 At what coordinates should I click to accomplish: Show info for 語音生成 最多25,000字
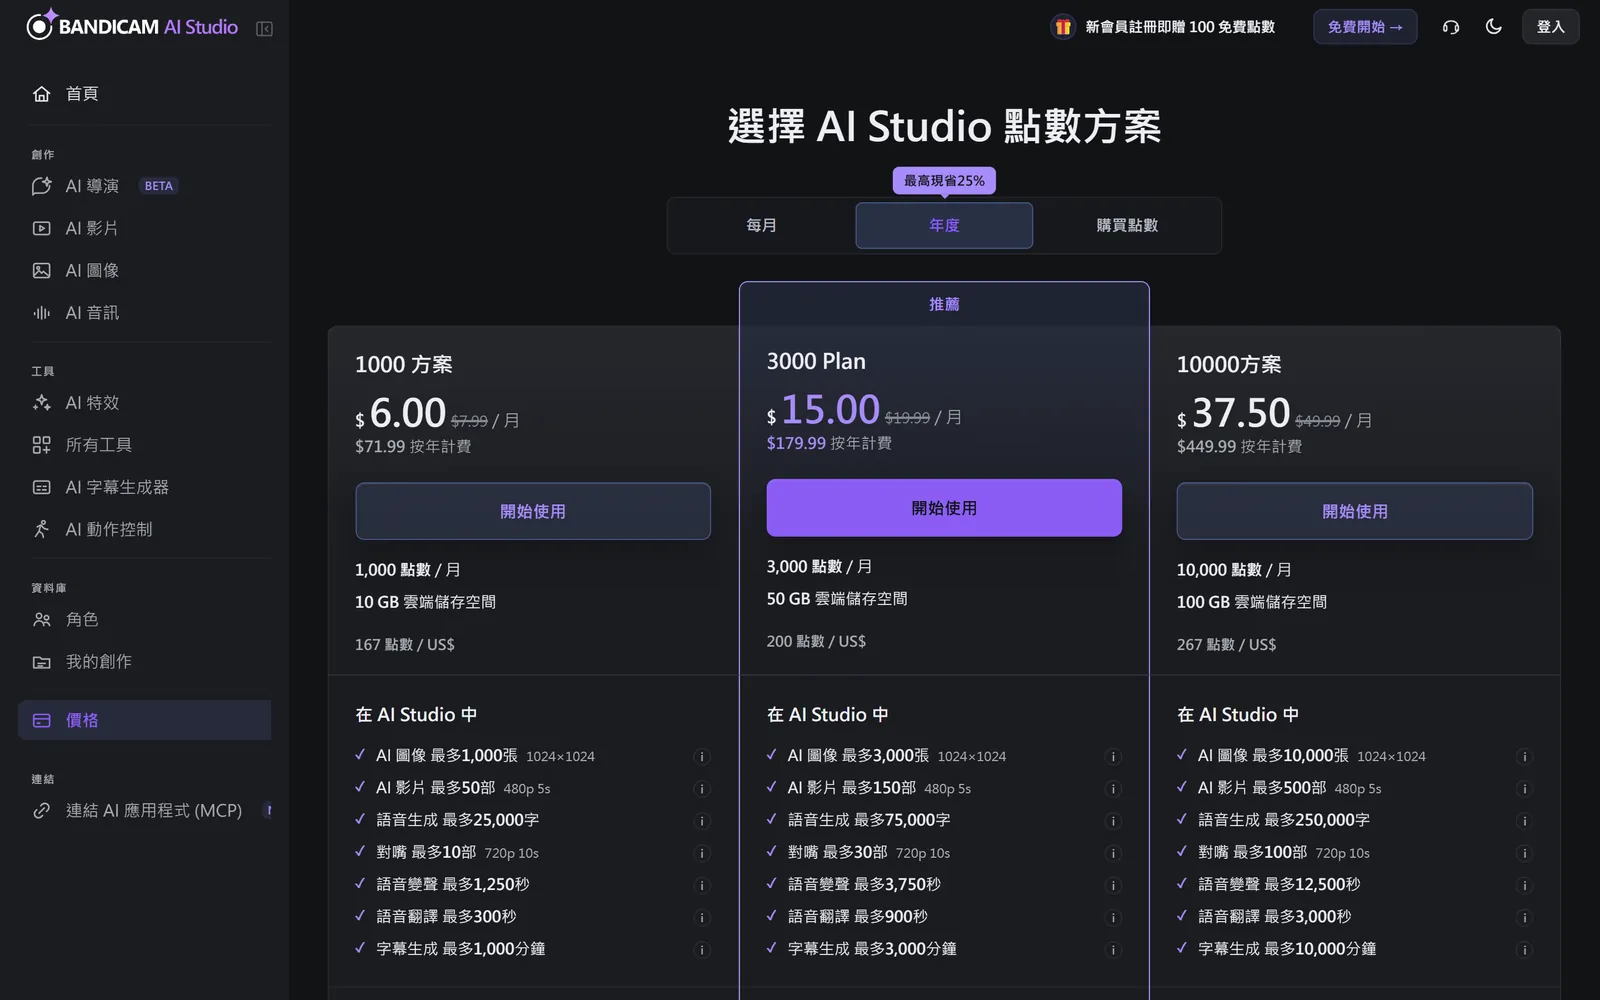point(702,821)
